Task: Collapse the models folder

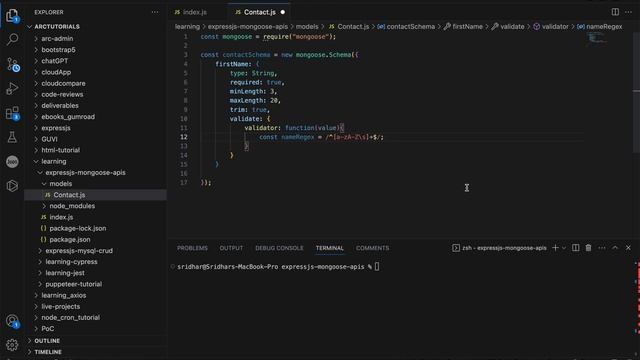Action: pyautogui.click(x=96, y=184)
